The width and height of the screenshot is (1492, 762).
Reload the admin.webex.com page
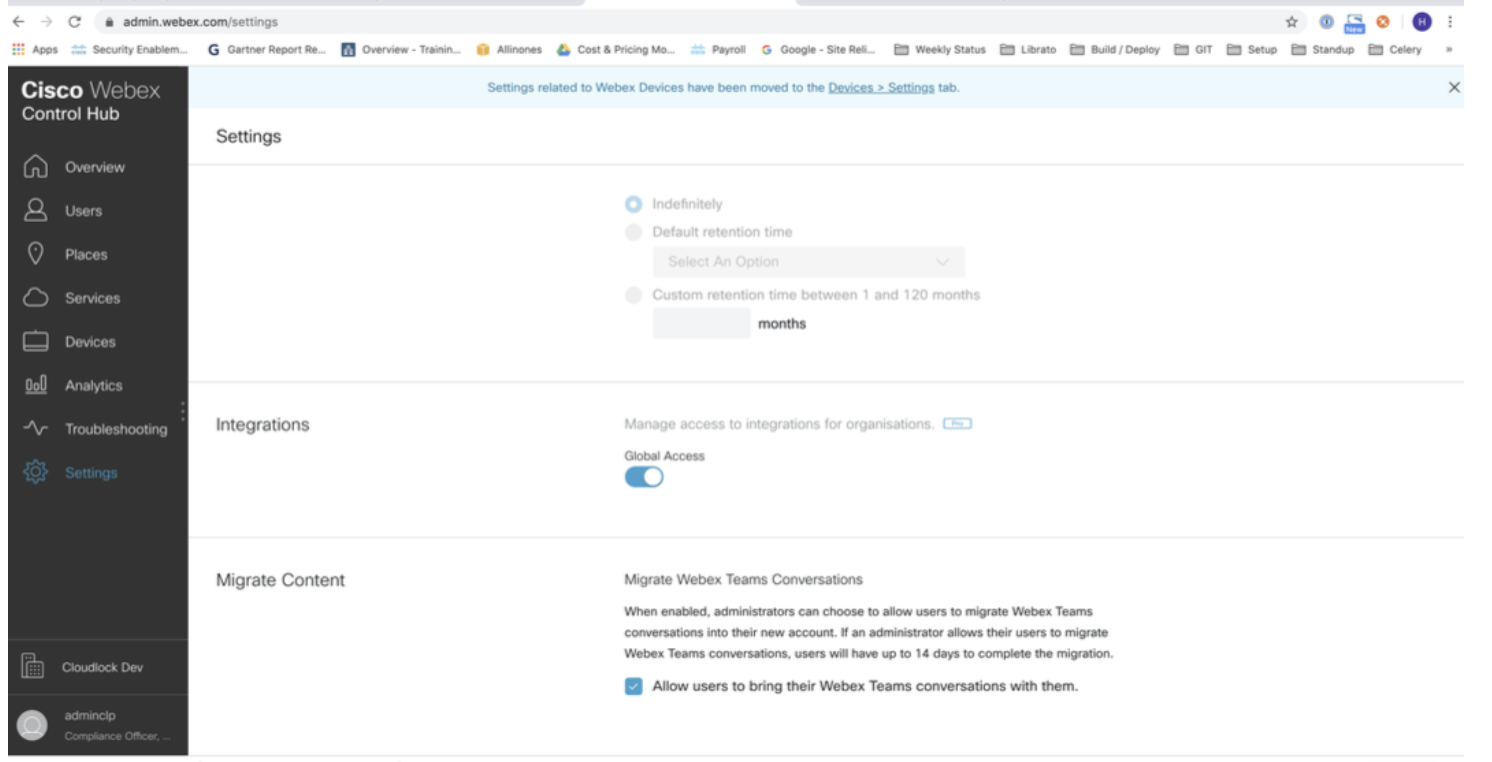click(x=74, y=21)
